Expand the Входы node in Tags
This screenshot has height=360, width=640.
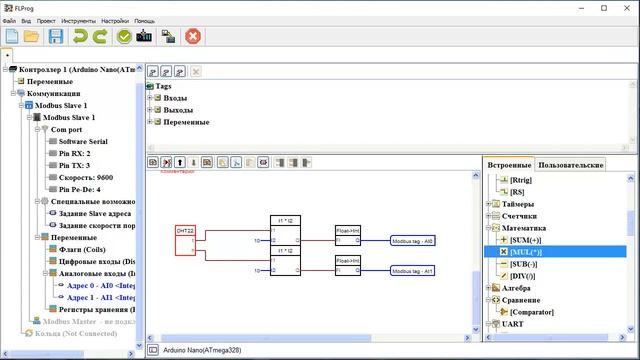[x=150, y=98]
